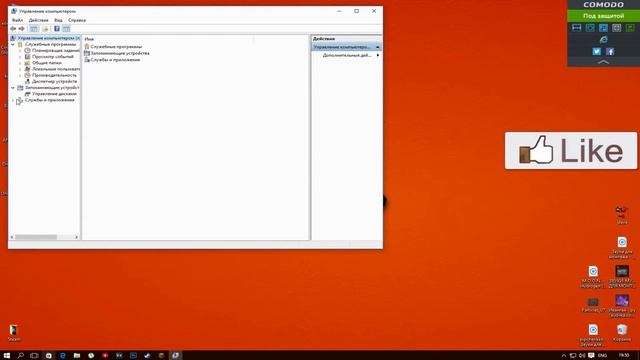Show hidden tray icons chevron
640x360 pixels.
[x=564, y=356]
